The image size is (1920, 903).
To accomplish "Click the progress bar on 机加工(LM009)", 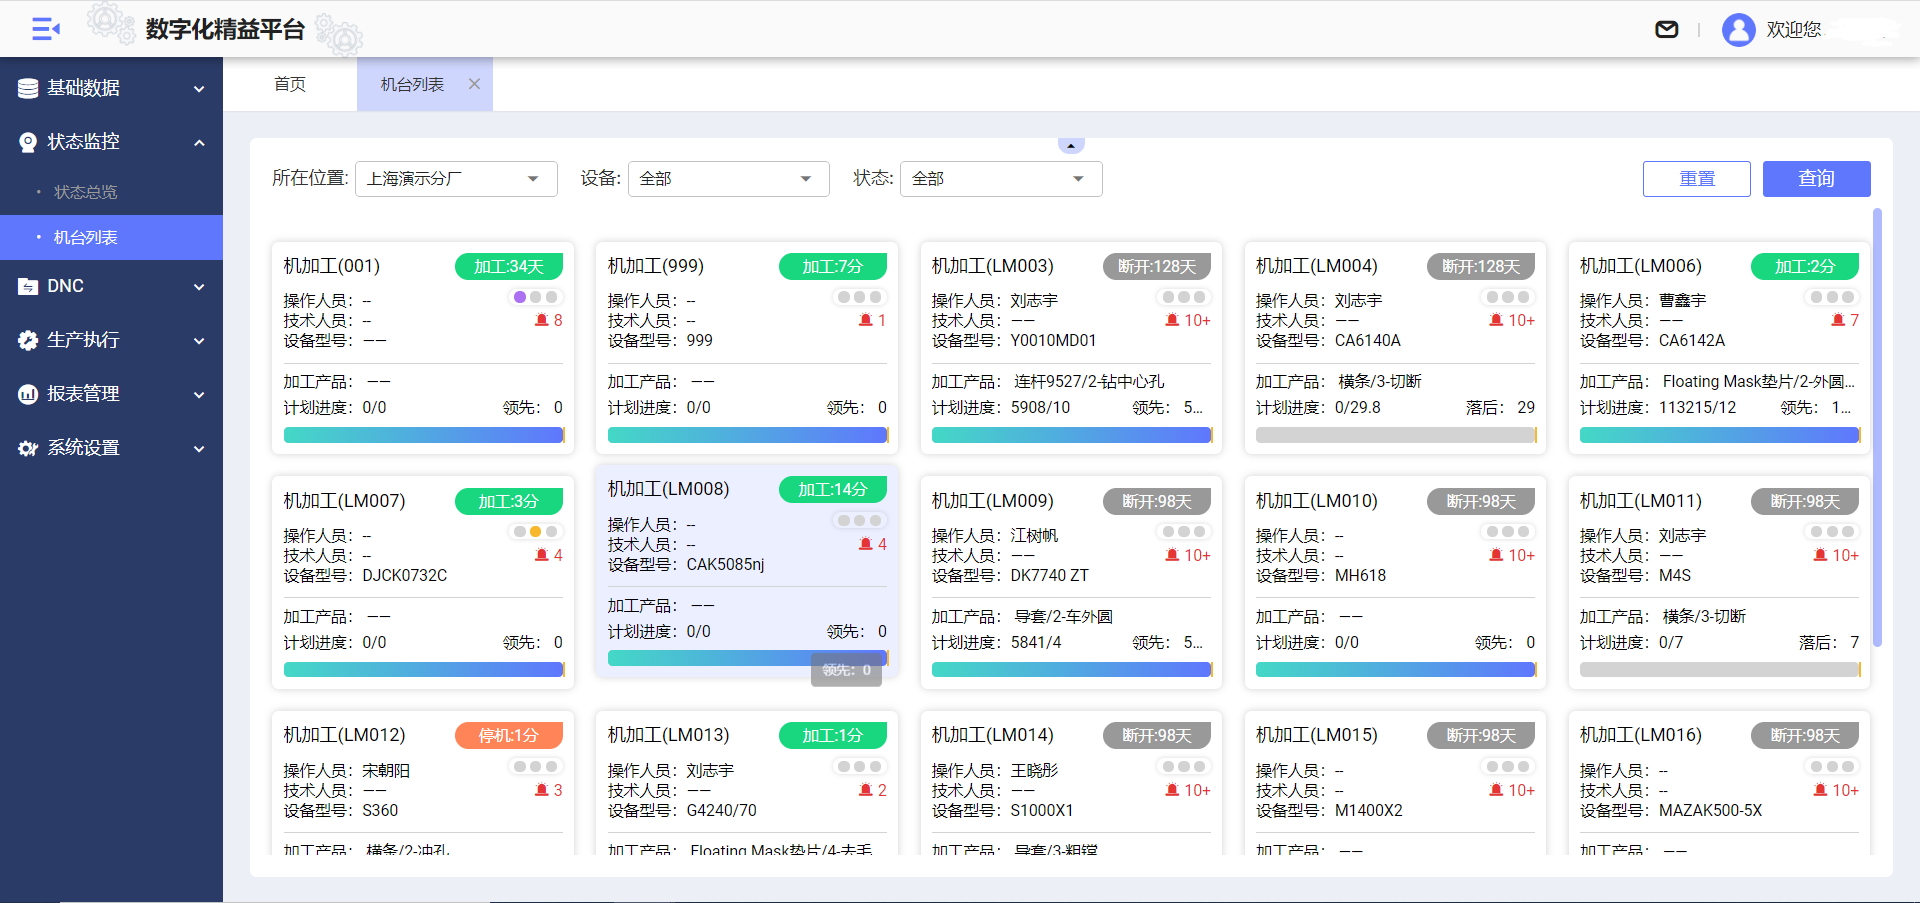I will pos(1072,670).
